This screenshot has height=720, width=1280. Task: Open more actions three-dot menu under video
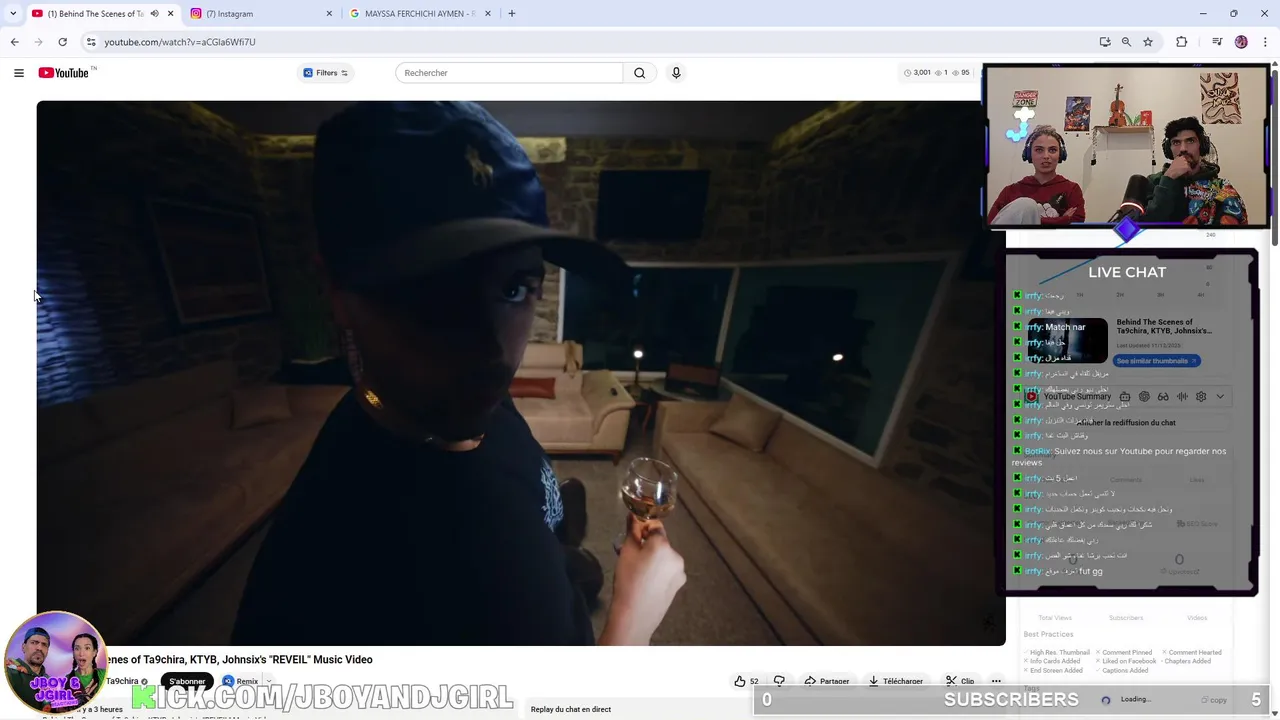[996, 681]
